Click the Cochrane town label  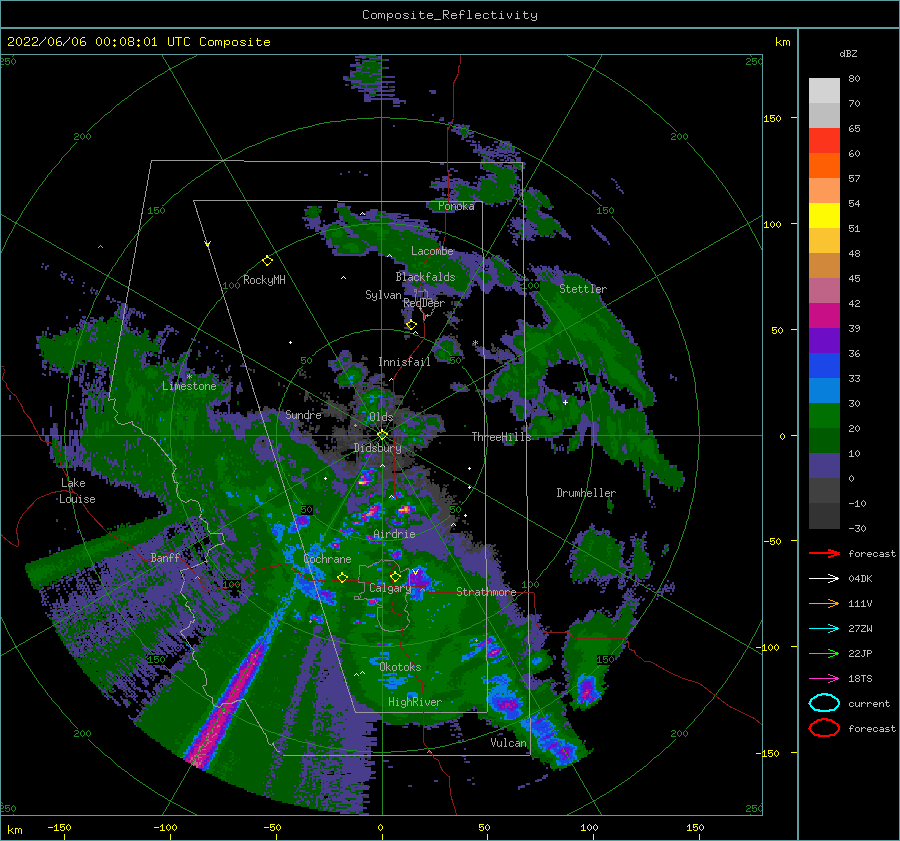tap(327, 559)
